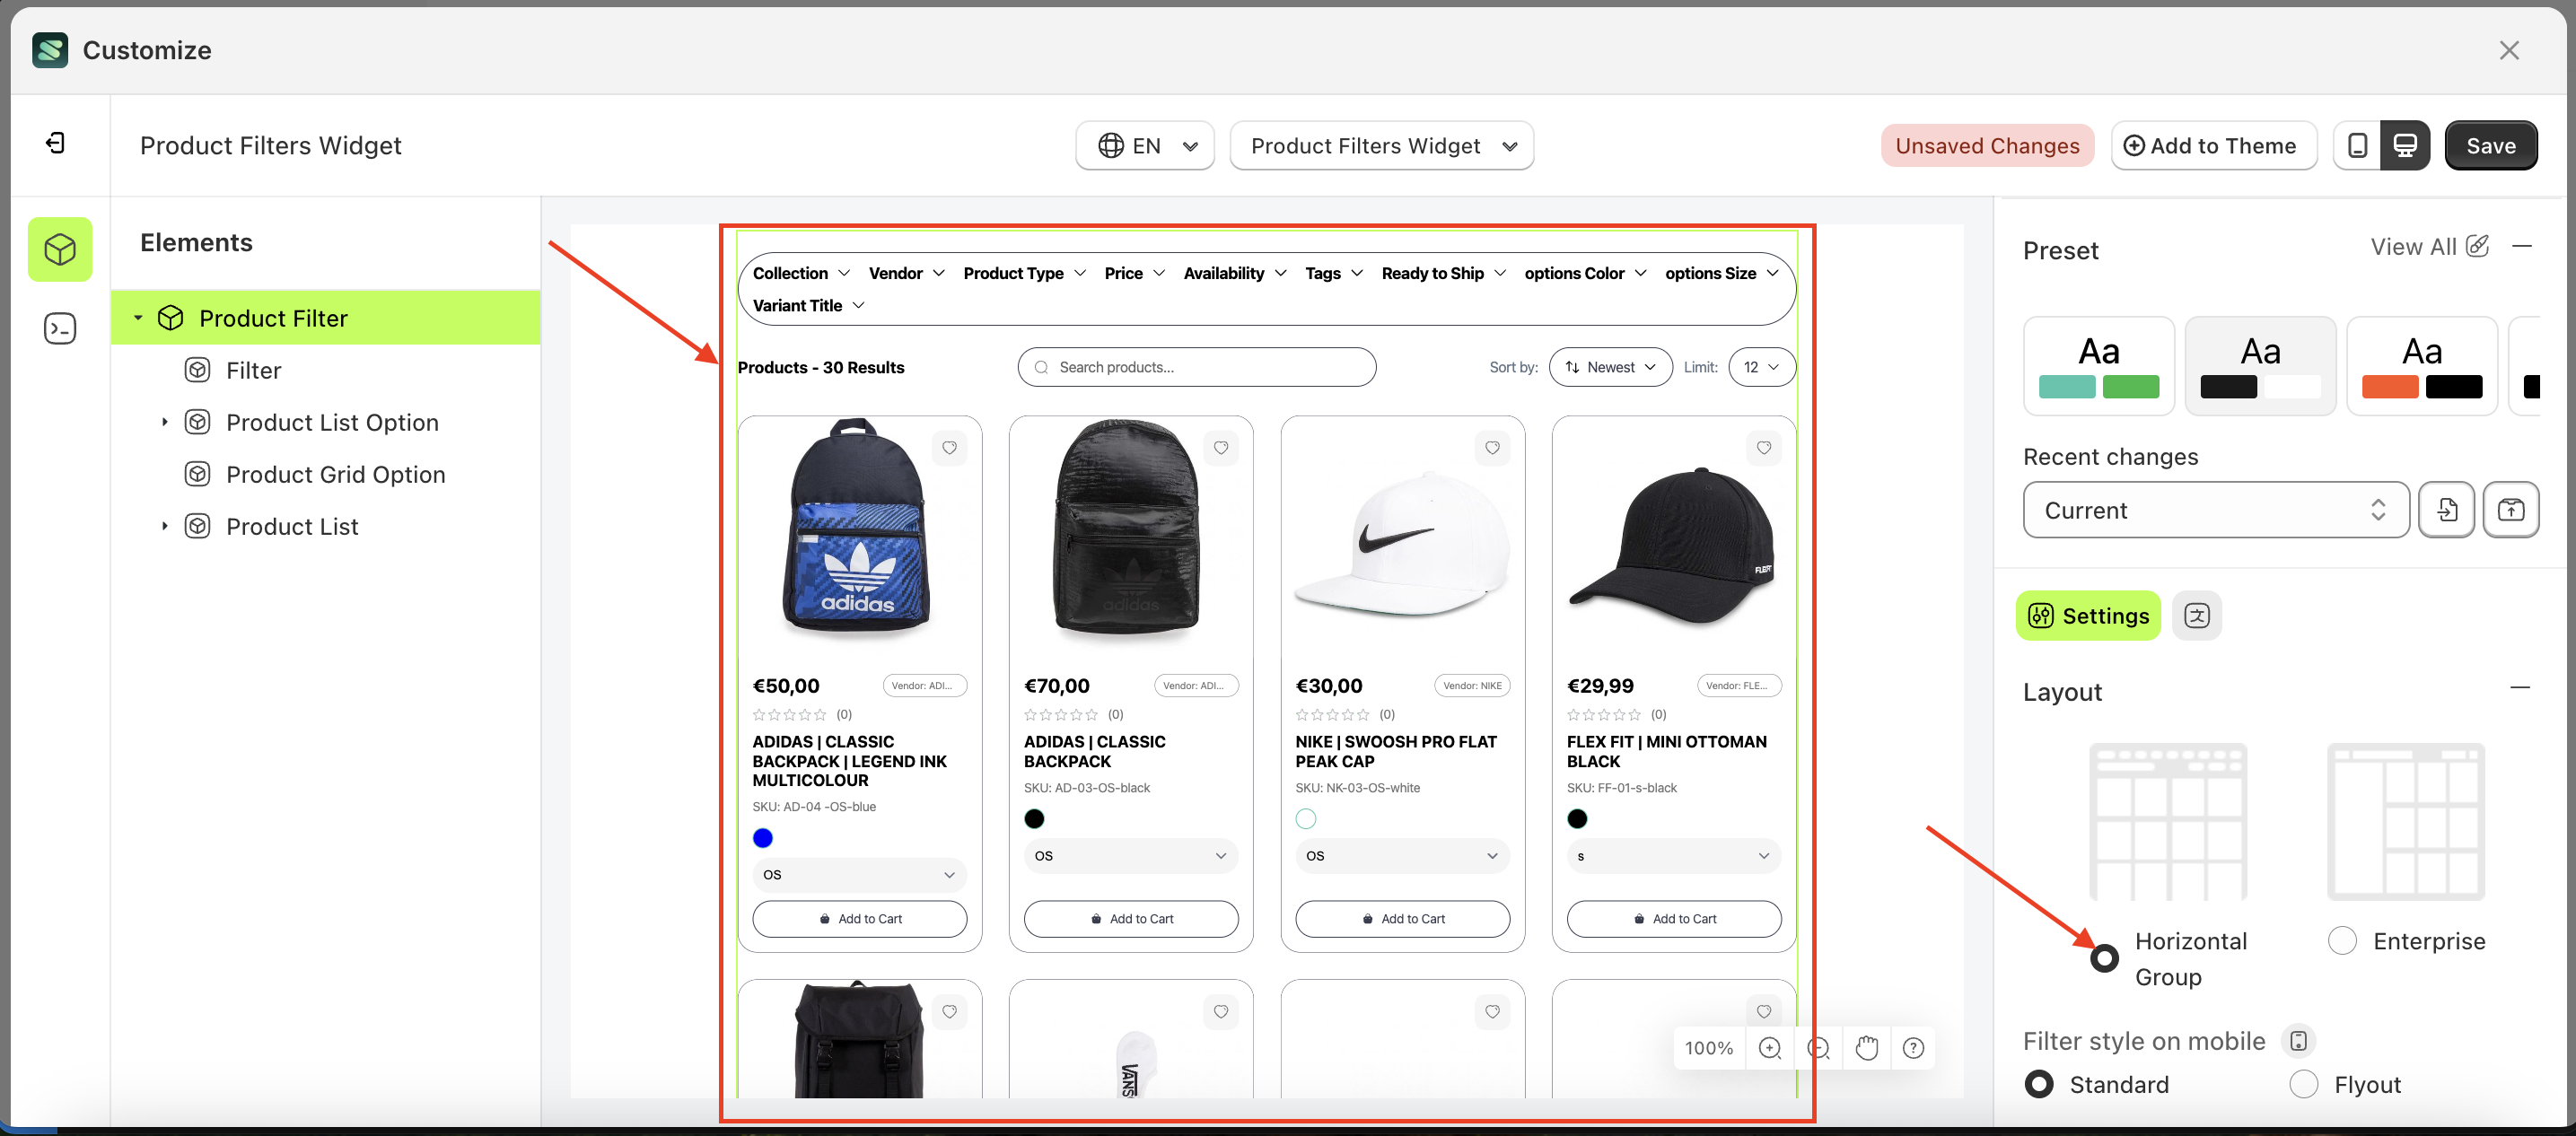Image resolution: width=2576 pixels, height=1136 pixels.
Task: Open the Elements cube sidebar icon
Action: point(60,249)
